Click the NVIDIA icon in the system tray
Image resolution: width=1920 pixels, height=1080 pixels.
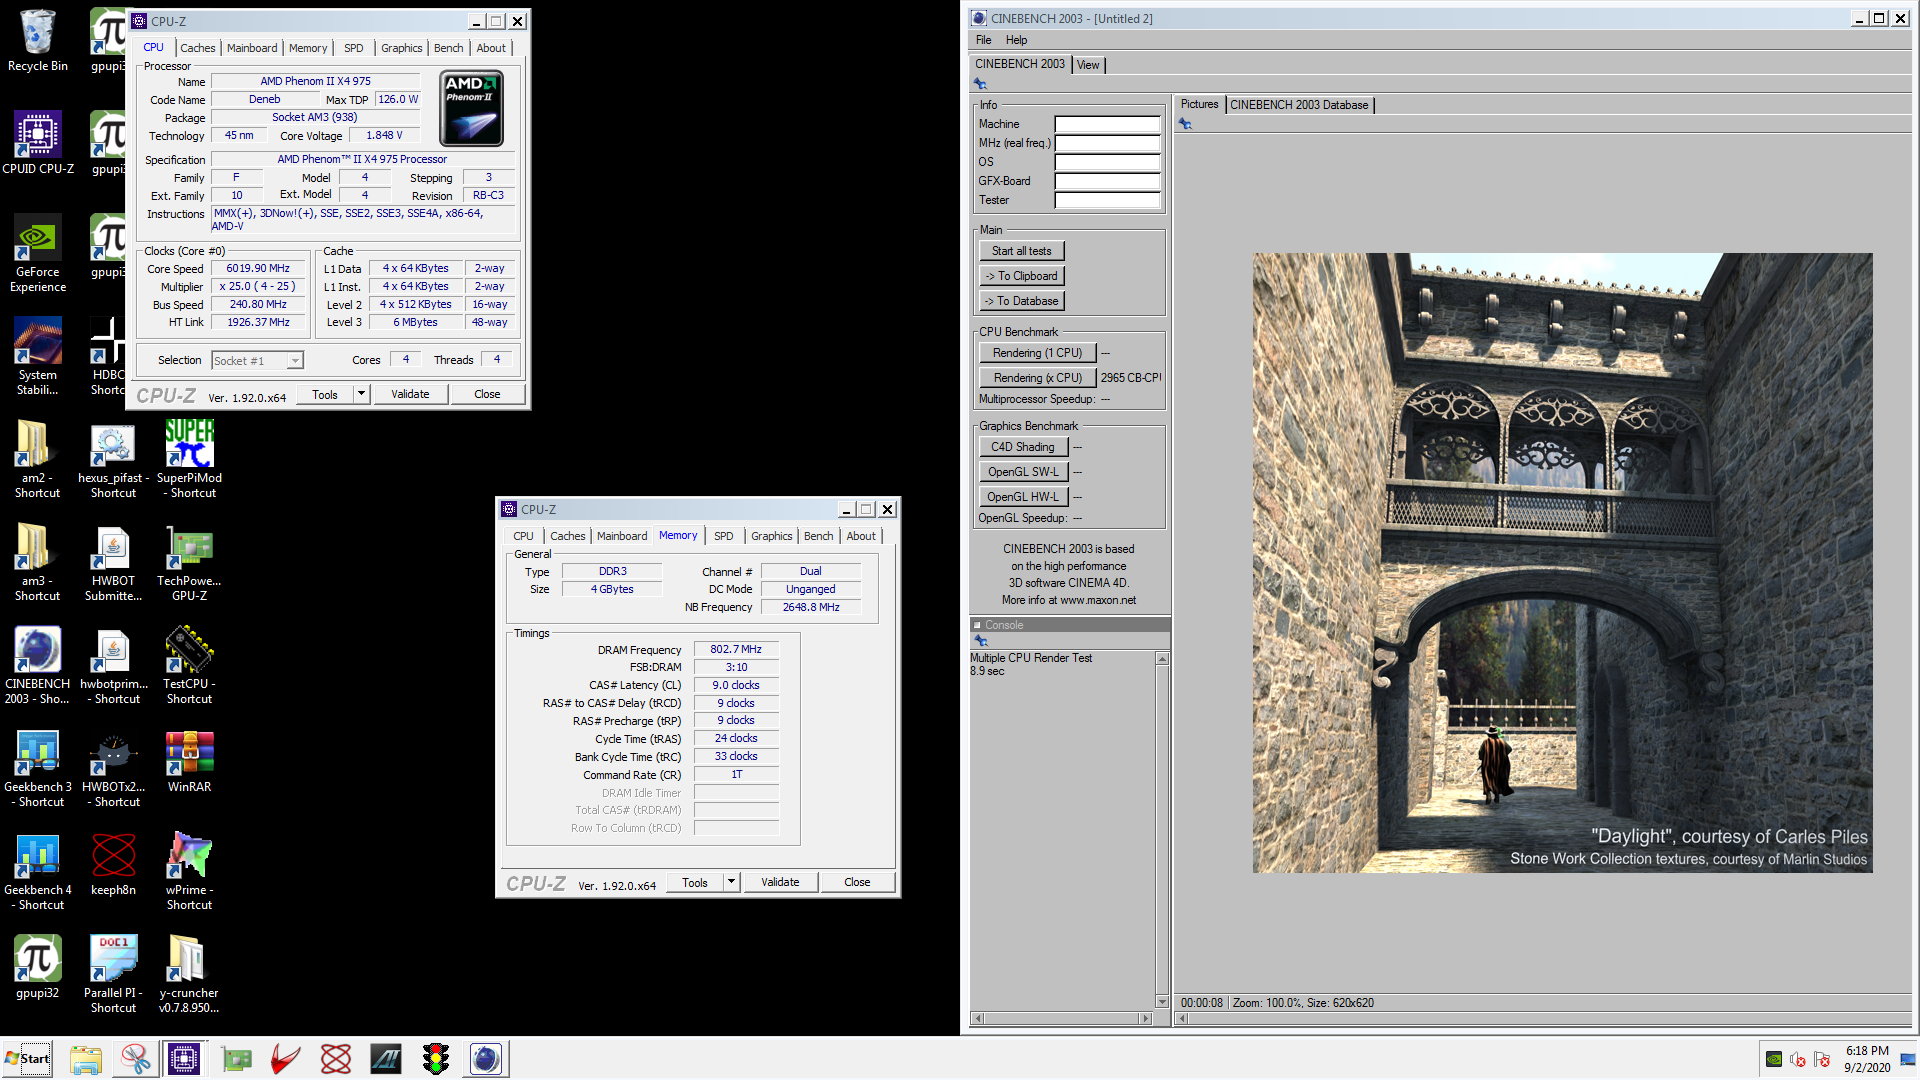click(x=1773, y=1059)
